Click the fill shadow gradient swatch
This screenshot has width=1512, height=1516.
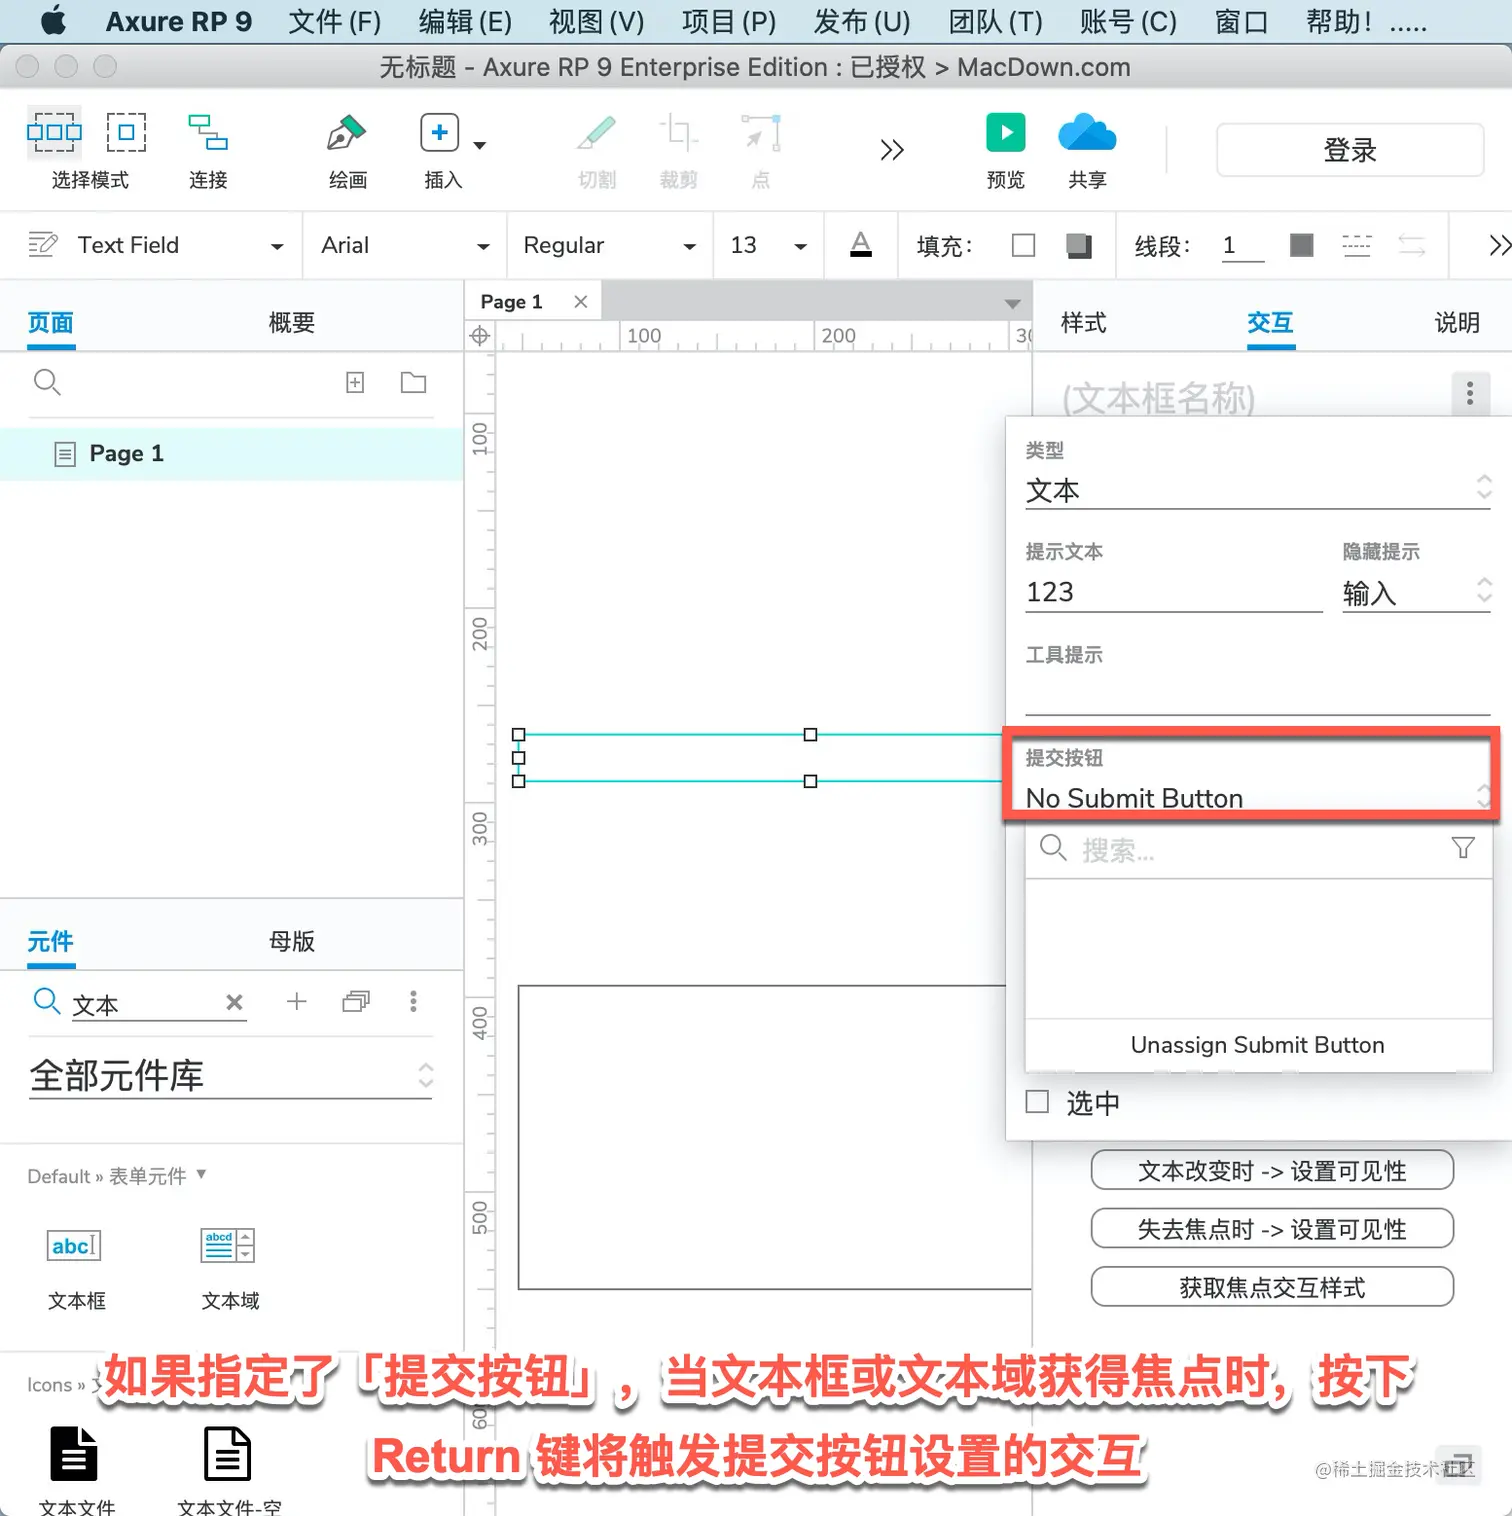point(1079,245)
